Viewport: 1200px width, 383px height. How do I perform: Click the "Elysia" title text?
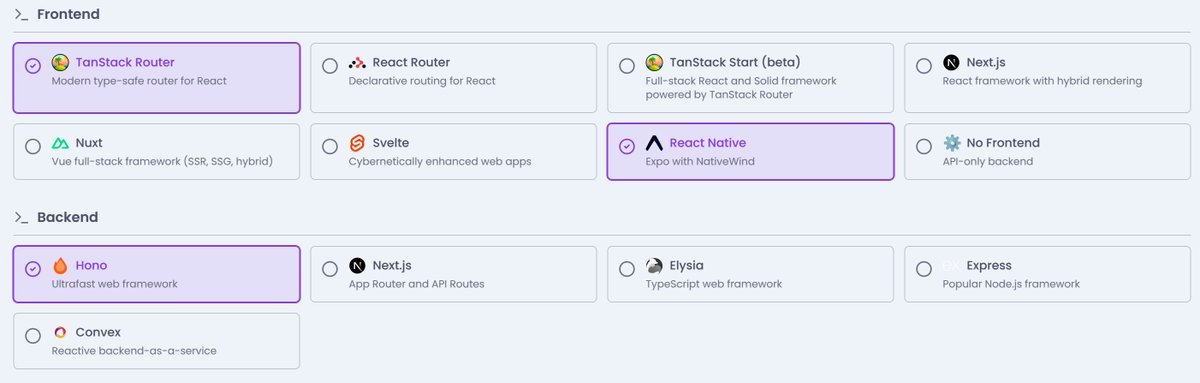(686, 265)
